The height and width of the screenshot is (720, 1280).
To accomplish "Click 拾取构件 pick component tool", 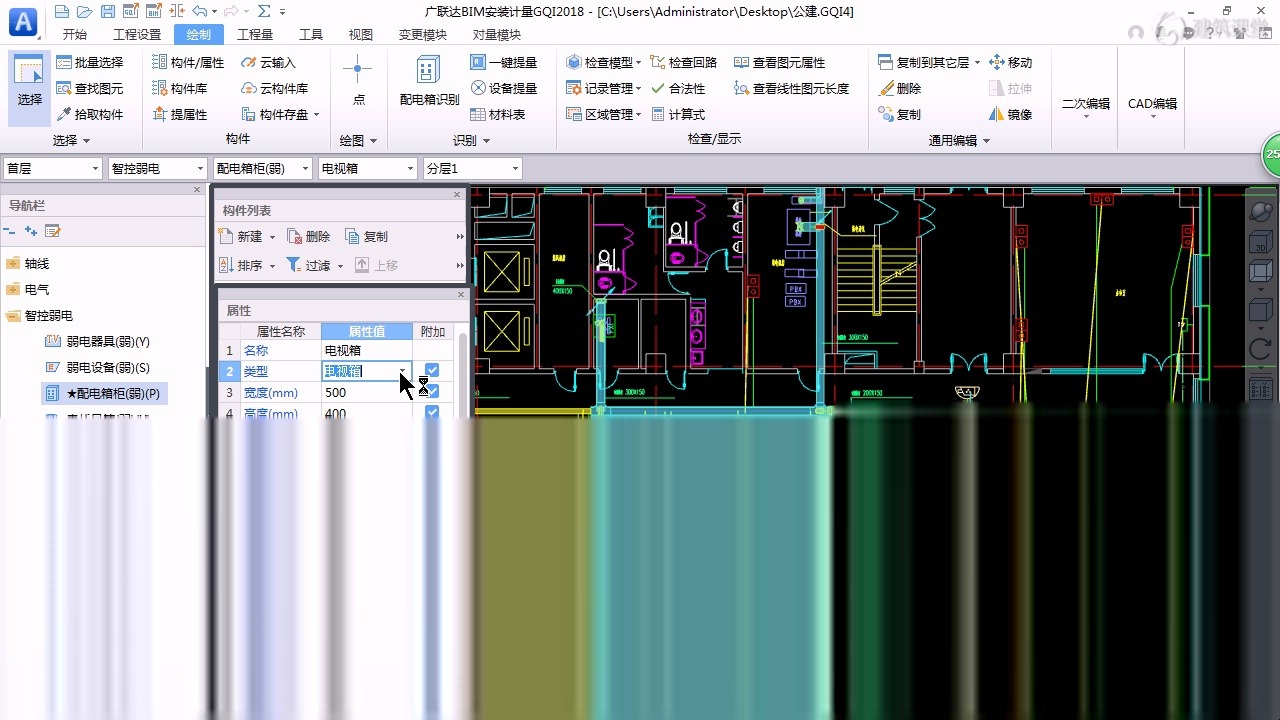I will tap(89, 114).
